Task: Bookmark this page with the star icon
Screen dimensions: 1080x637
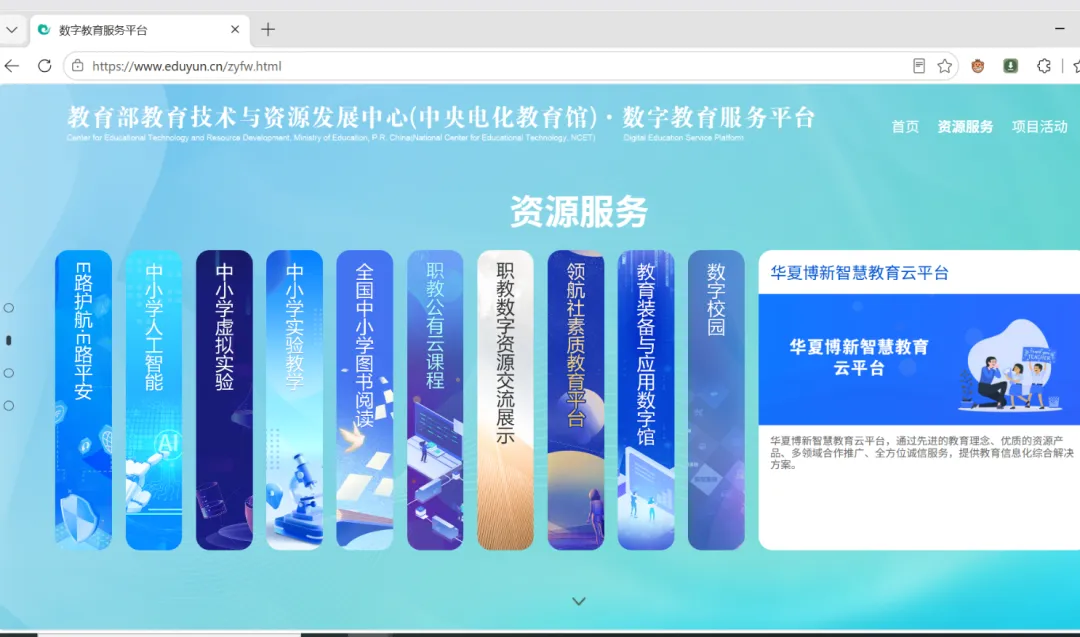Action: tap(944, 66)
